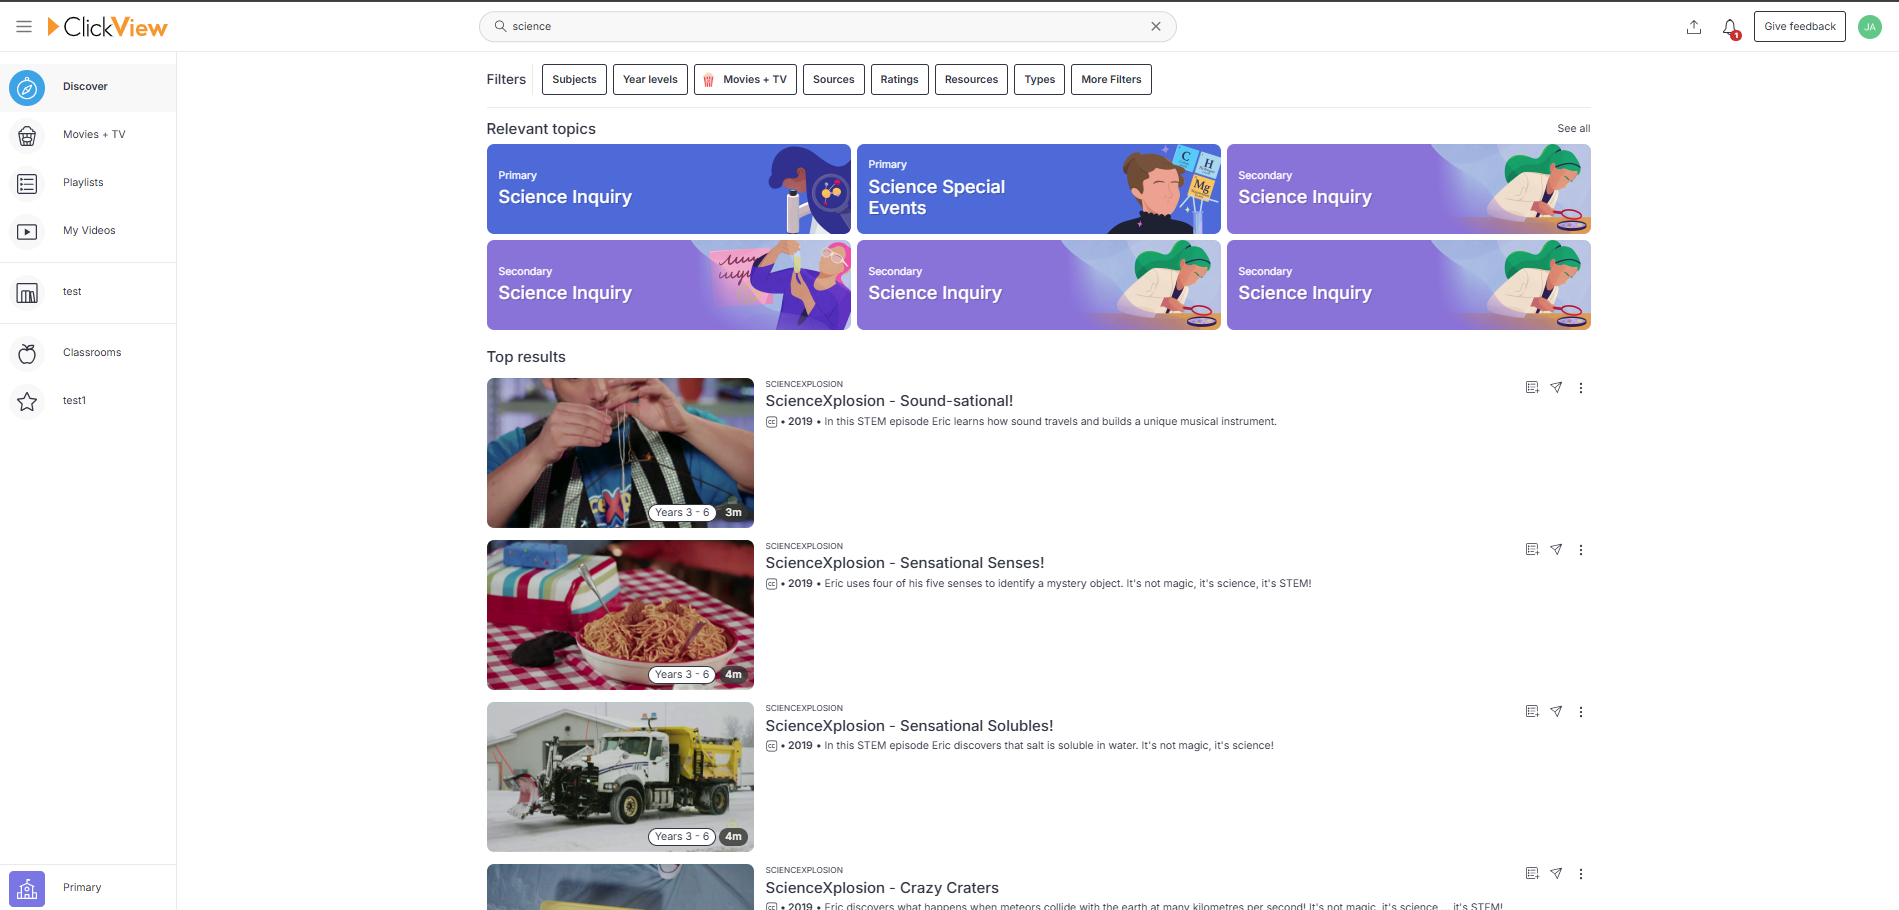Share the Crazy Craters video

(x=1556, y=874)
